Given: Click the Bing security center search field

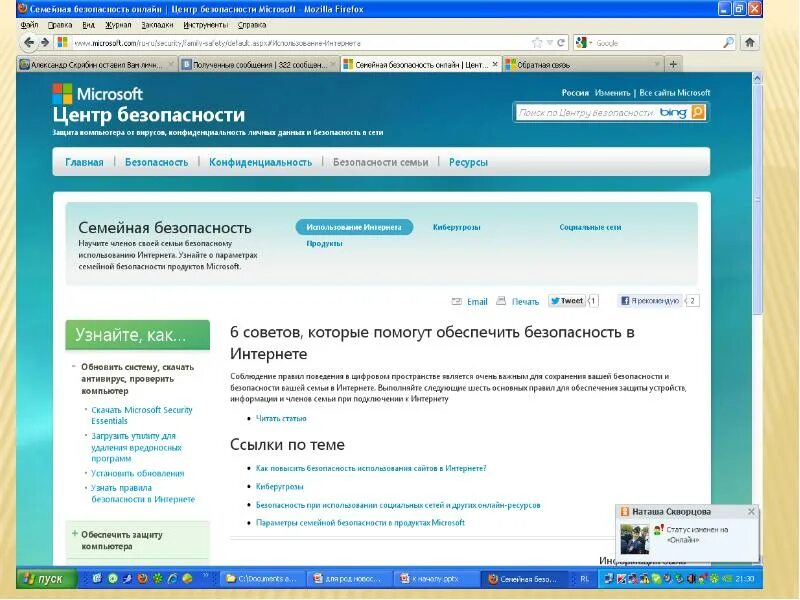Looking at the screenshot, I should (x=586, y=112).
